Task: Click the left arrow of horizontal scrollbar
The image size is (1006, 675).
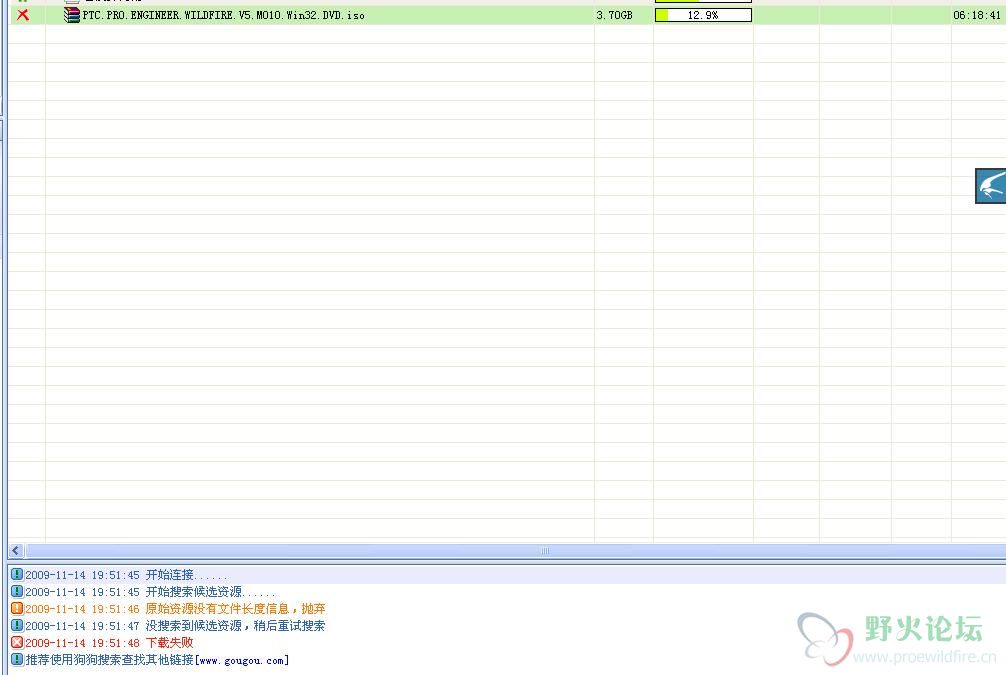Action: point(17,551)
